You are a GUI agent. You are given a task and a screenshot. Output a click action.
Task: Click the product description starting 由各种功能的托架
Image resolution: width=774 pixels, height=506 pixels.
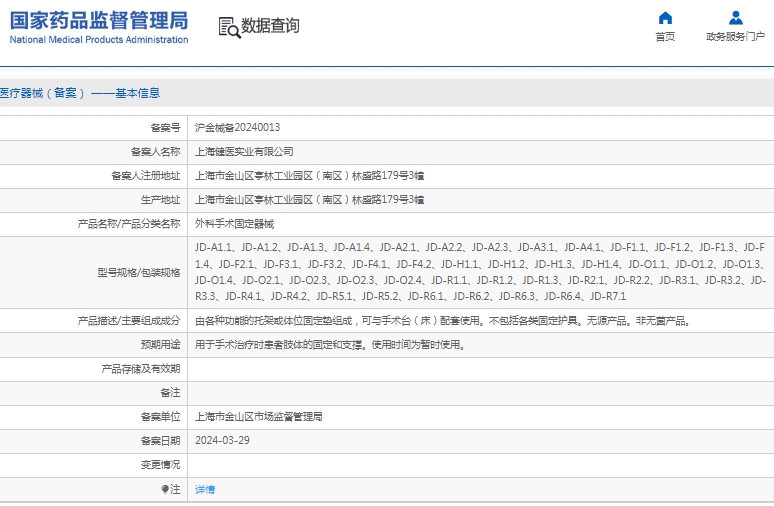[443, 321]
